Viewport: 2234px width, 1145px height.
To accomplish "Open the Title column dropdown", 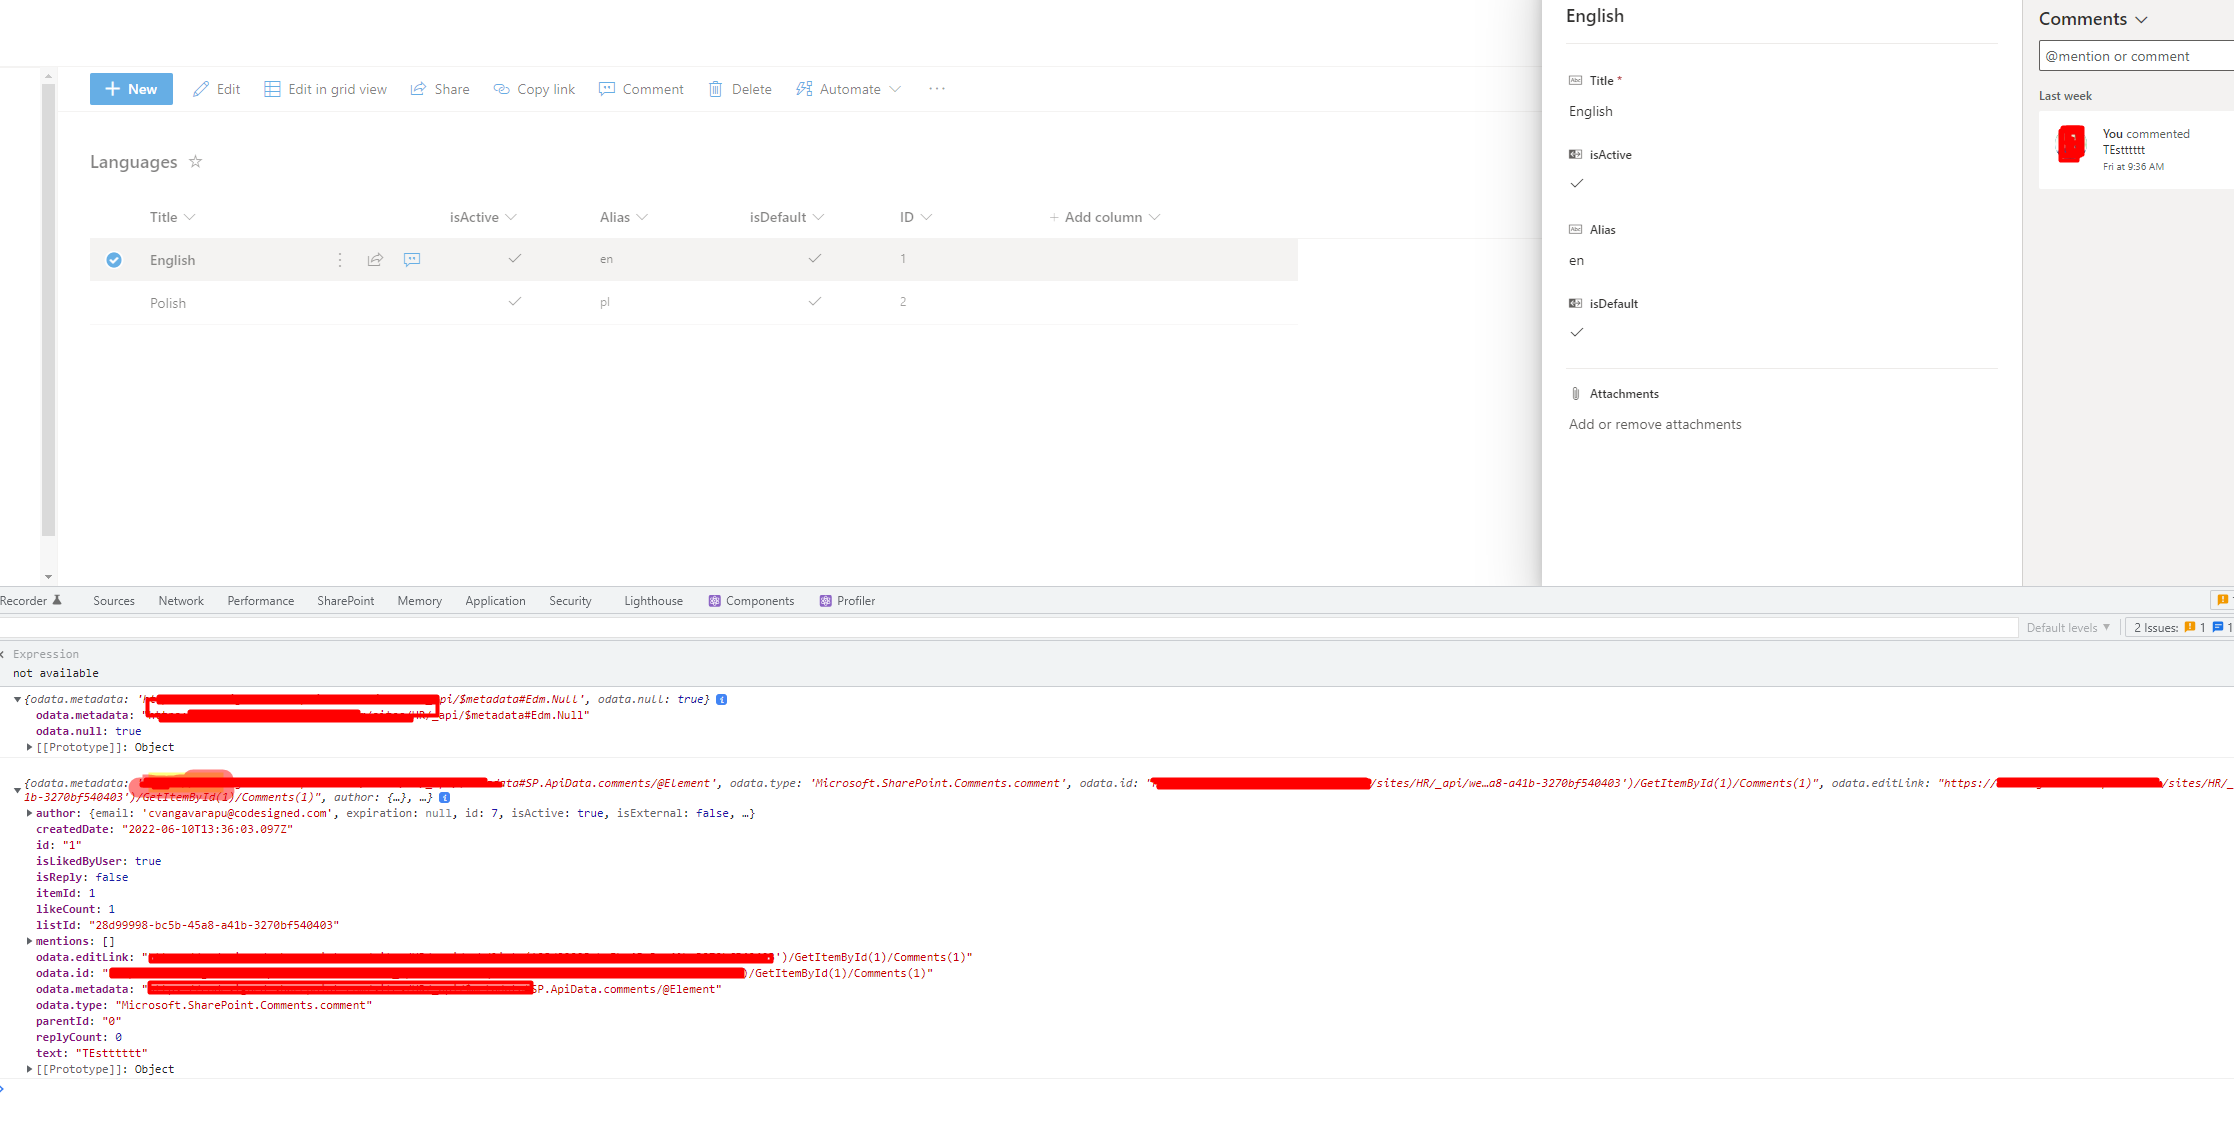I will 190,217.
